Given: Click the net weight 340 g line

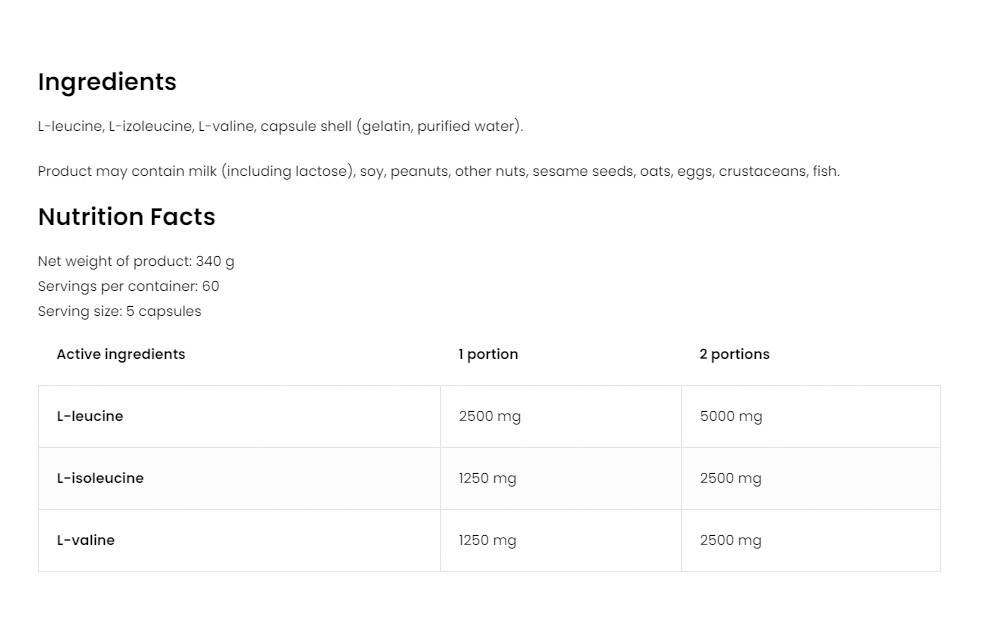Looking at the screenshot, I should [136, 261].
